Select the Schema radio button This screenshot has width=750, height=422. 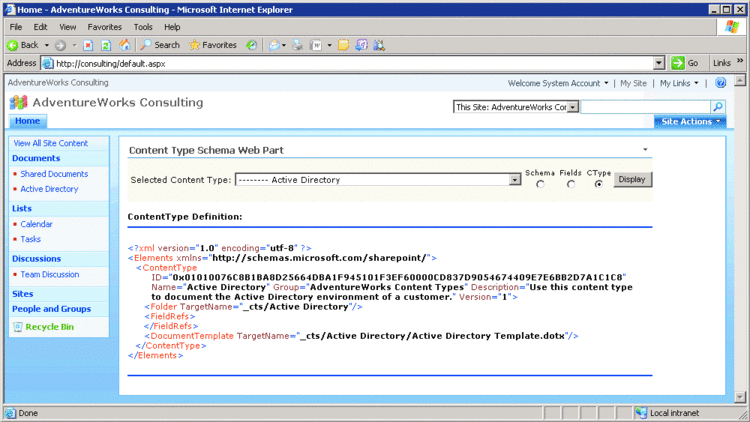(x=540, y=184)
